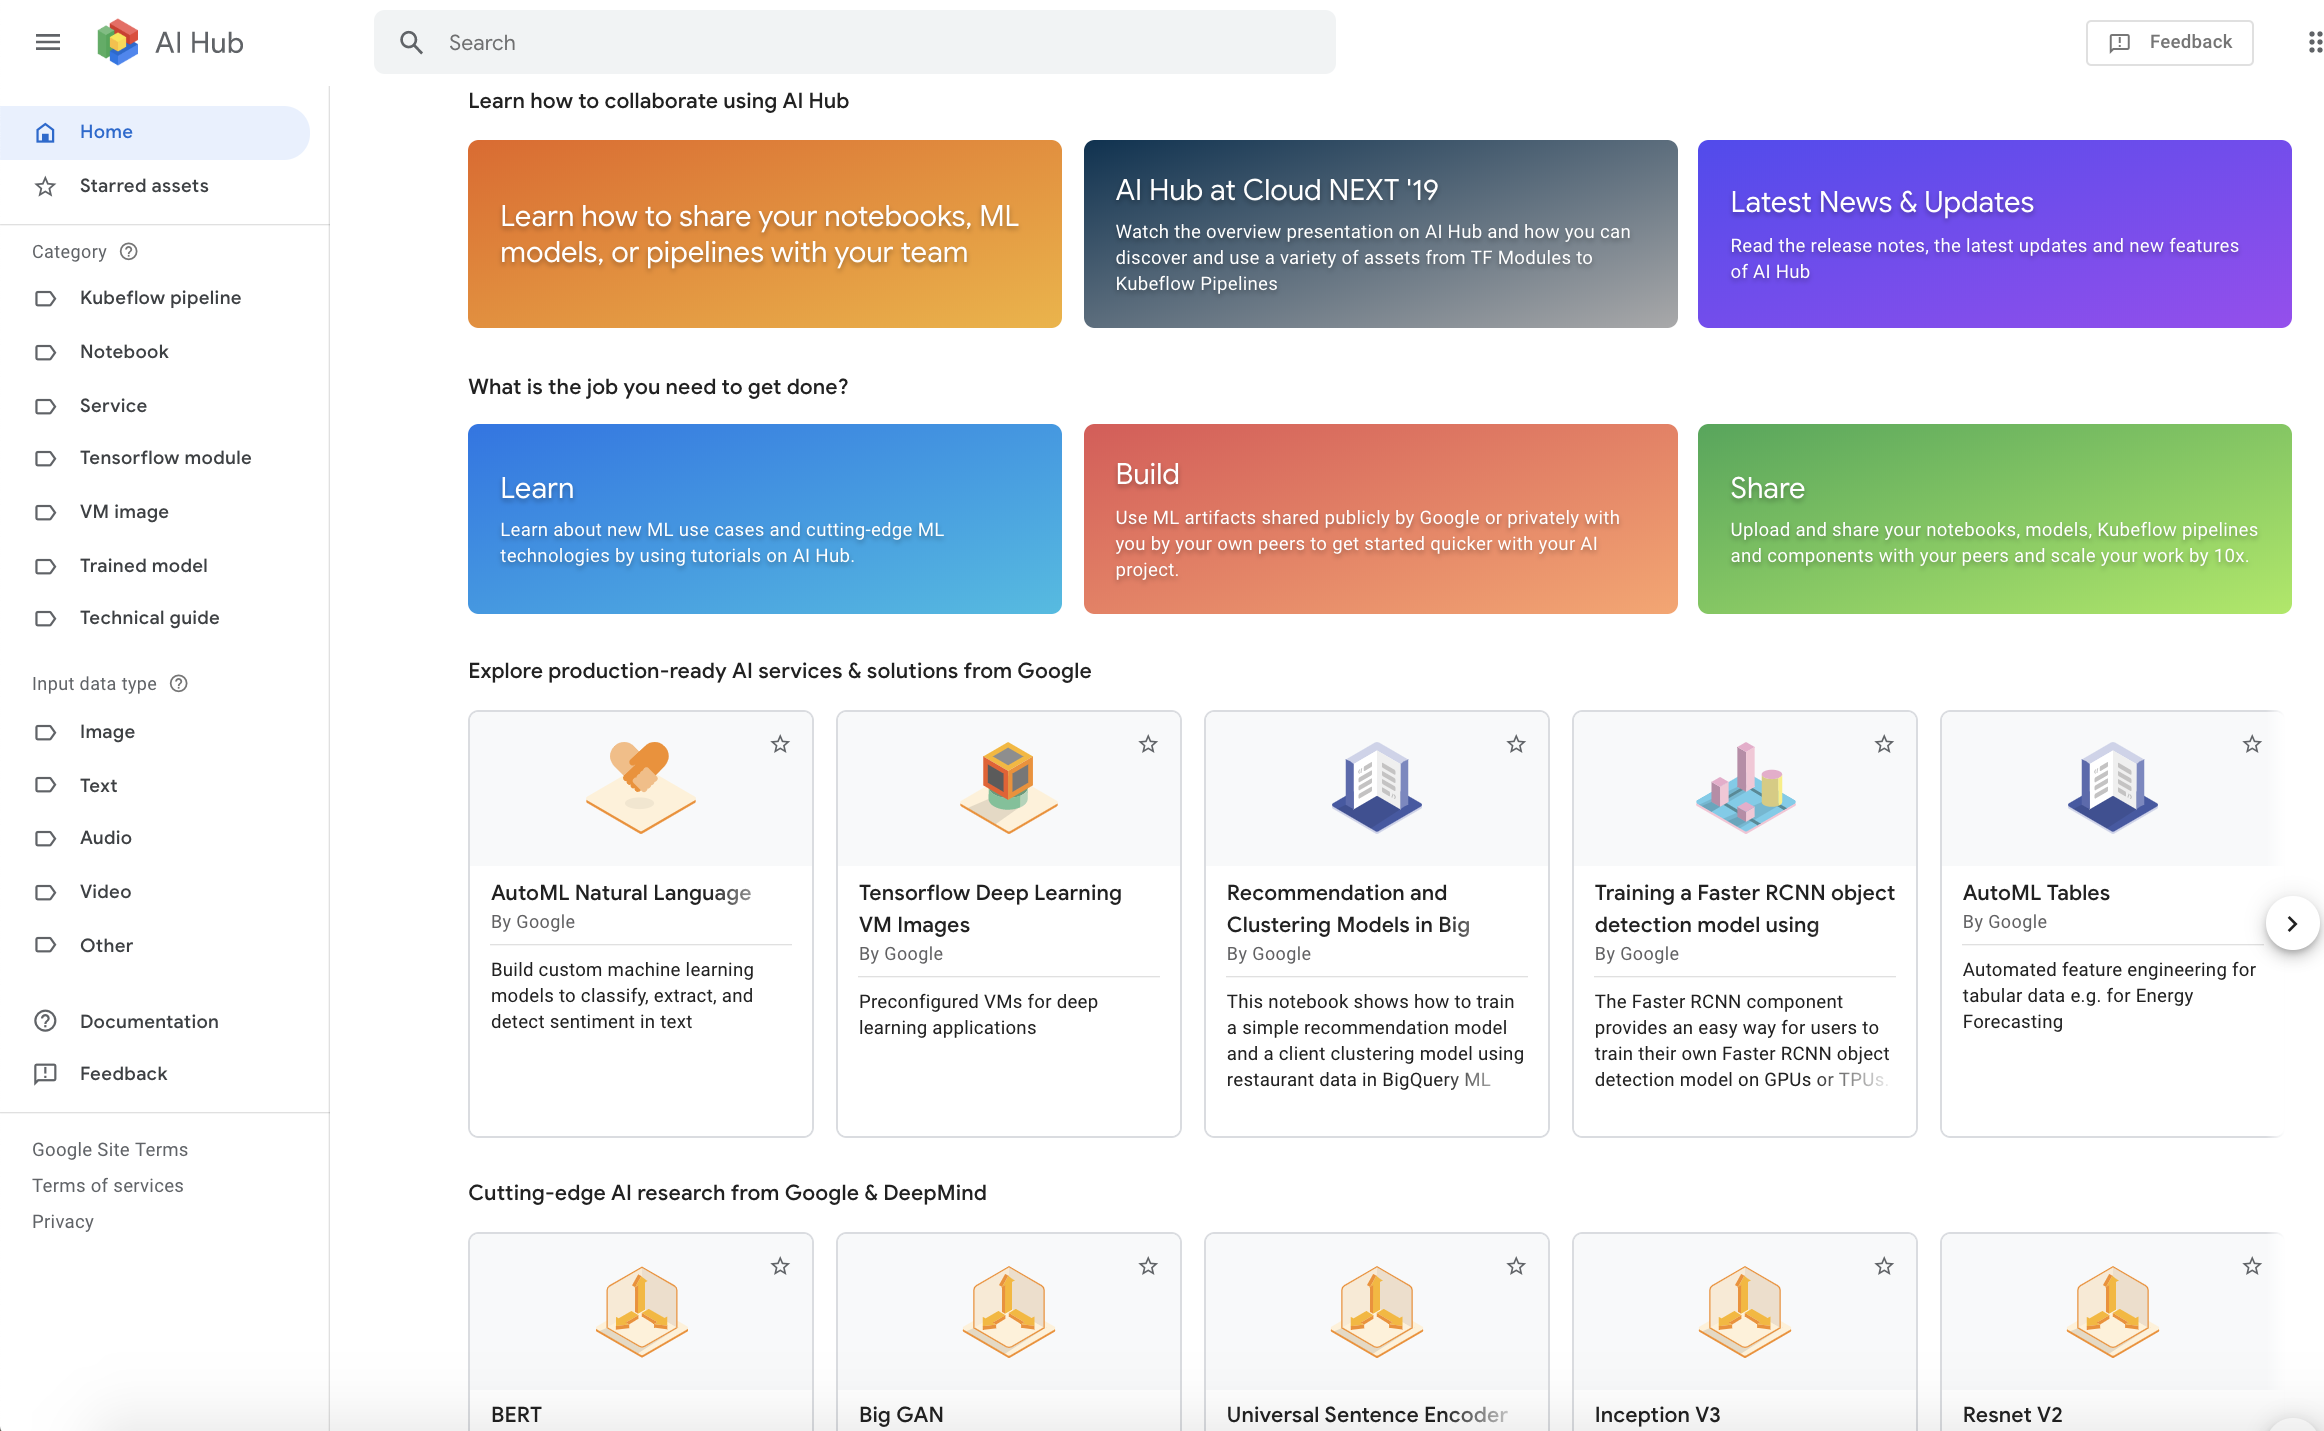Viewport: 2324px width, 1431px height.
Task: Open the Google apps grid icon
Action: click(2314, 42)
